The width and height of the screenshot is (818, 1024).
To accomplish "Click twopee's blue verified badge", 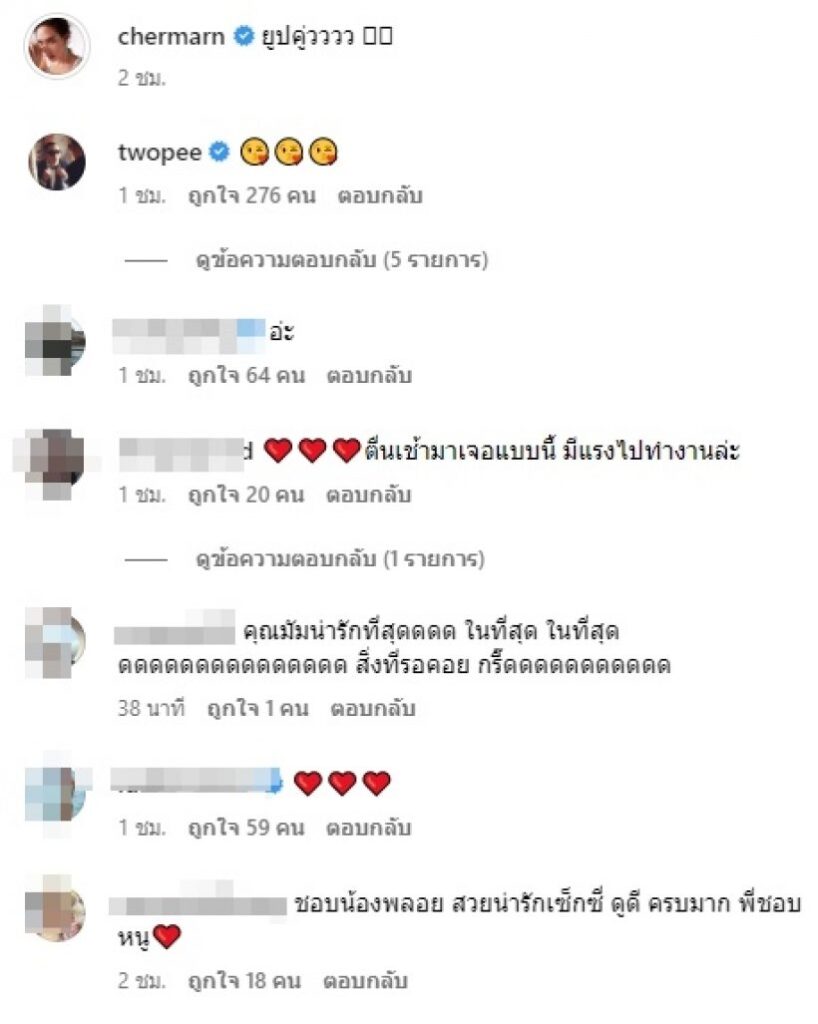I will [x=219, y=152].
